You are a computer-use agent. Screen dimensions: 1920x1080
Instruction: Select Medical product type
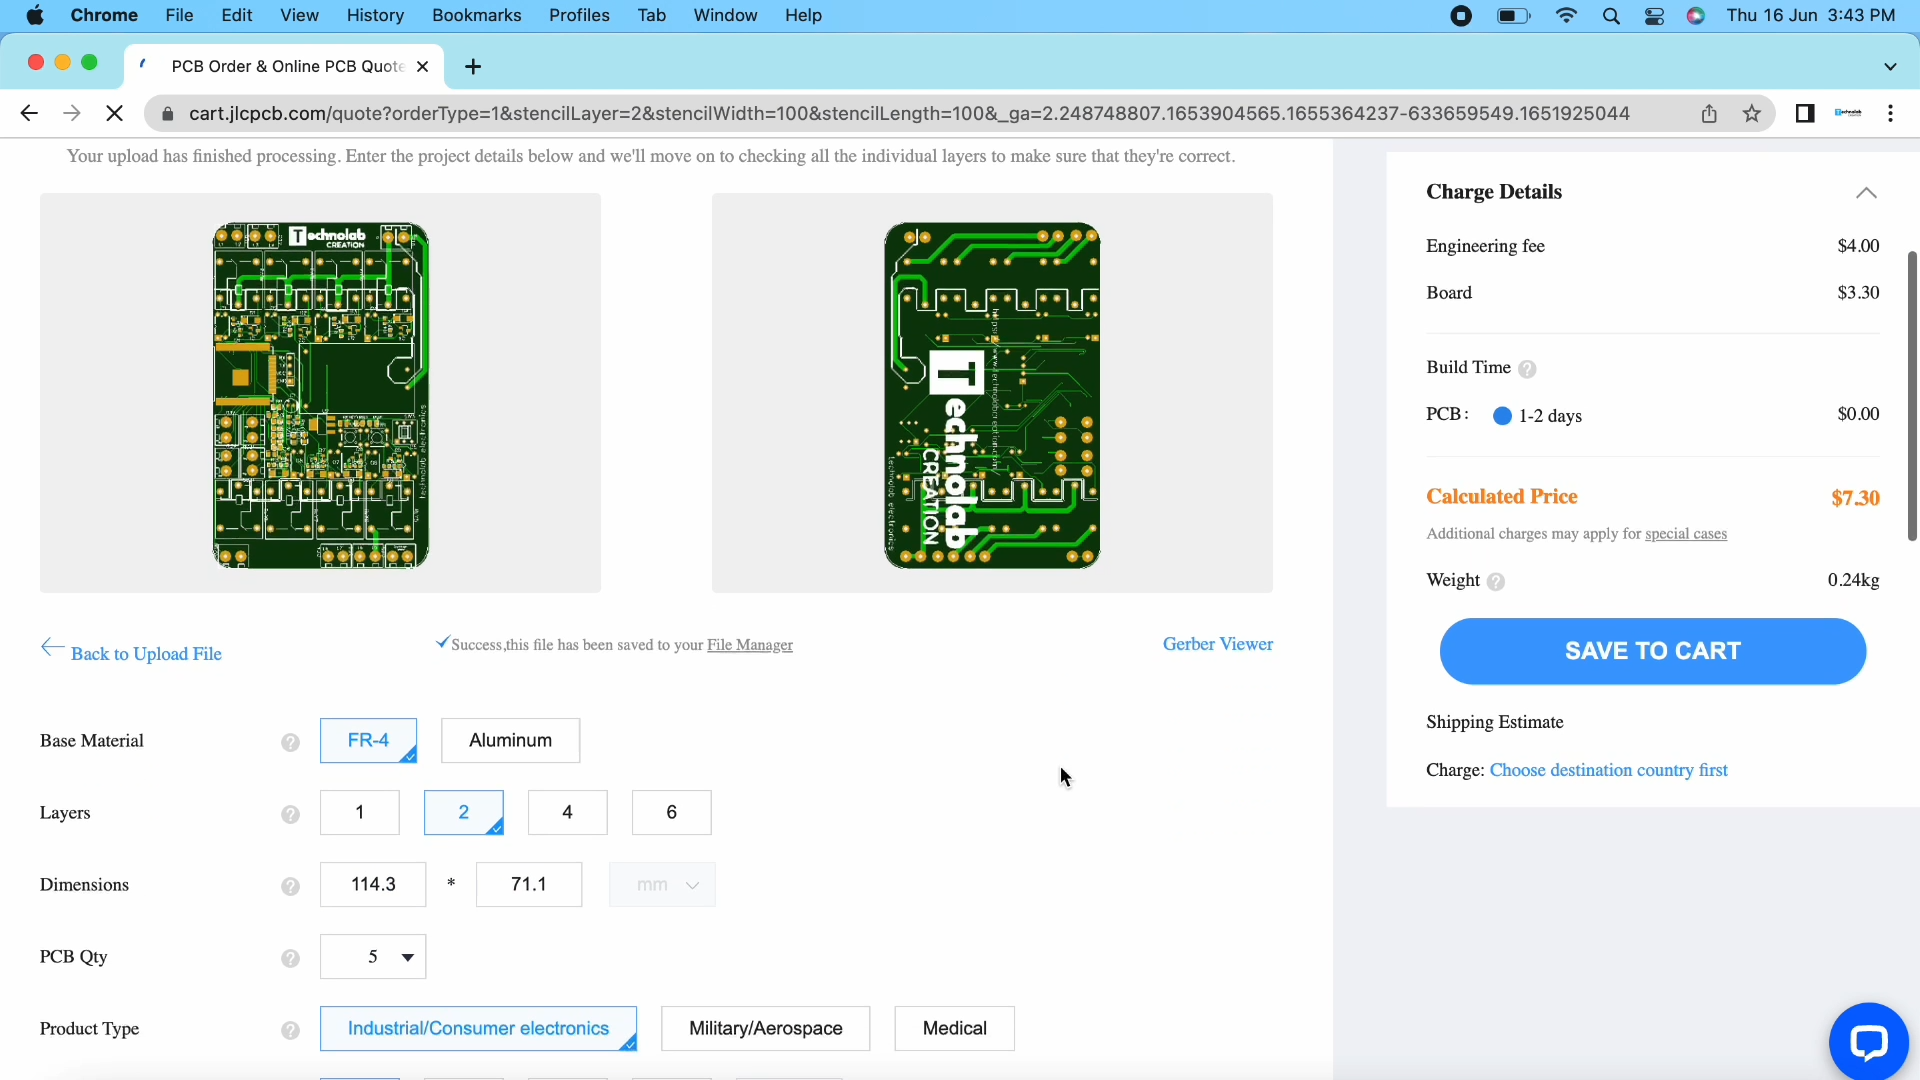(x=954, y=1028)
